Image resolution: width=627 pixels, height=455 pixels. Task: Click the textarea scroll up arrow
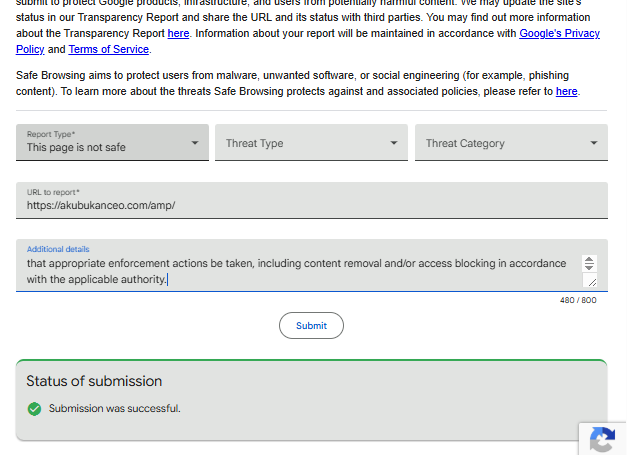589,259
